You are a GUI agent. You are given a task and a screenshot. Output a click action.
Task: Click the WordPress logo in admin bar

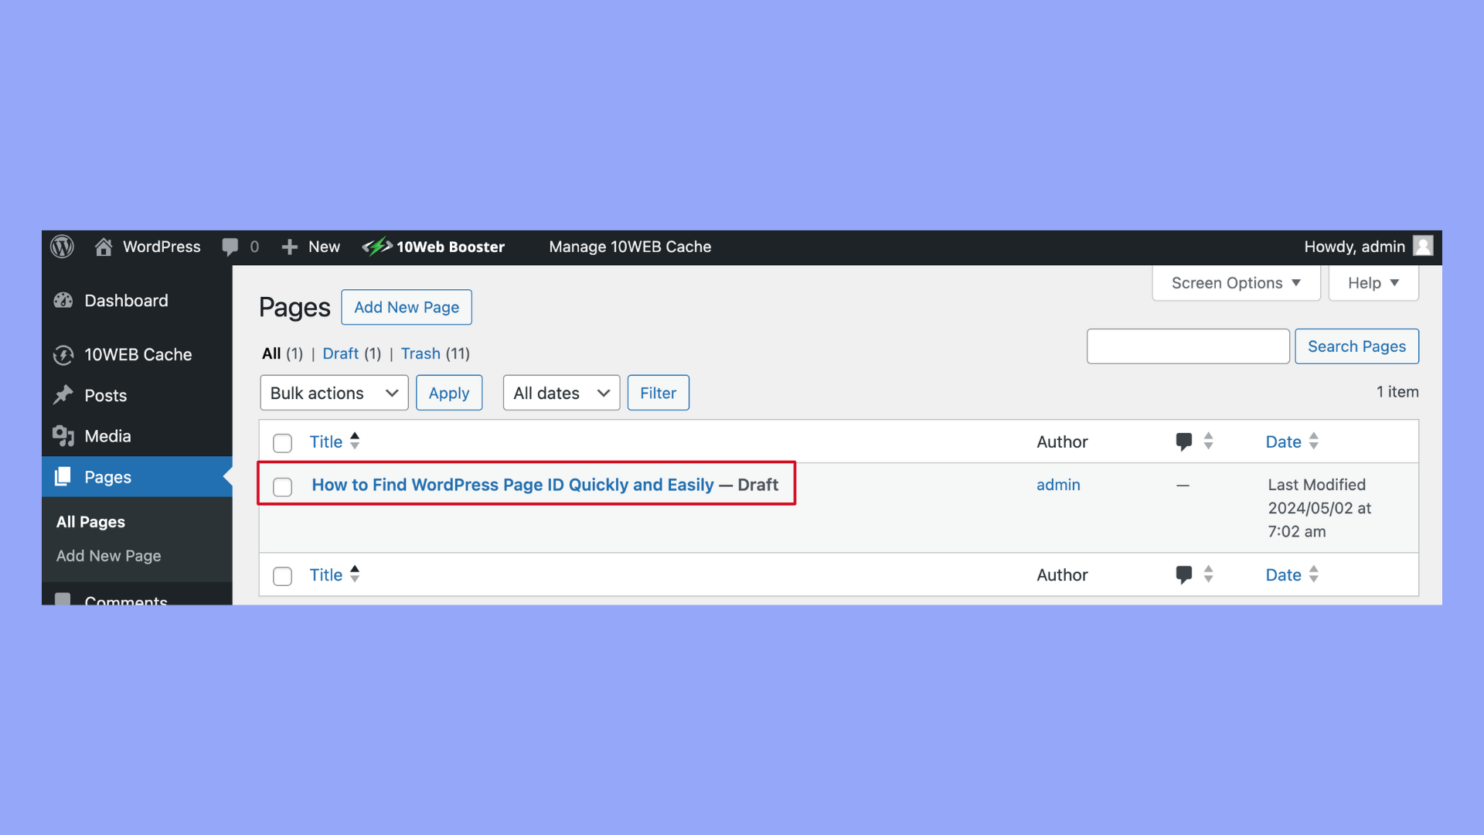[61, 247]
